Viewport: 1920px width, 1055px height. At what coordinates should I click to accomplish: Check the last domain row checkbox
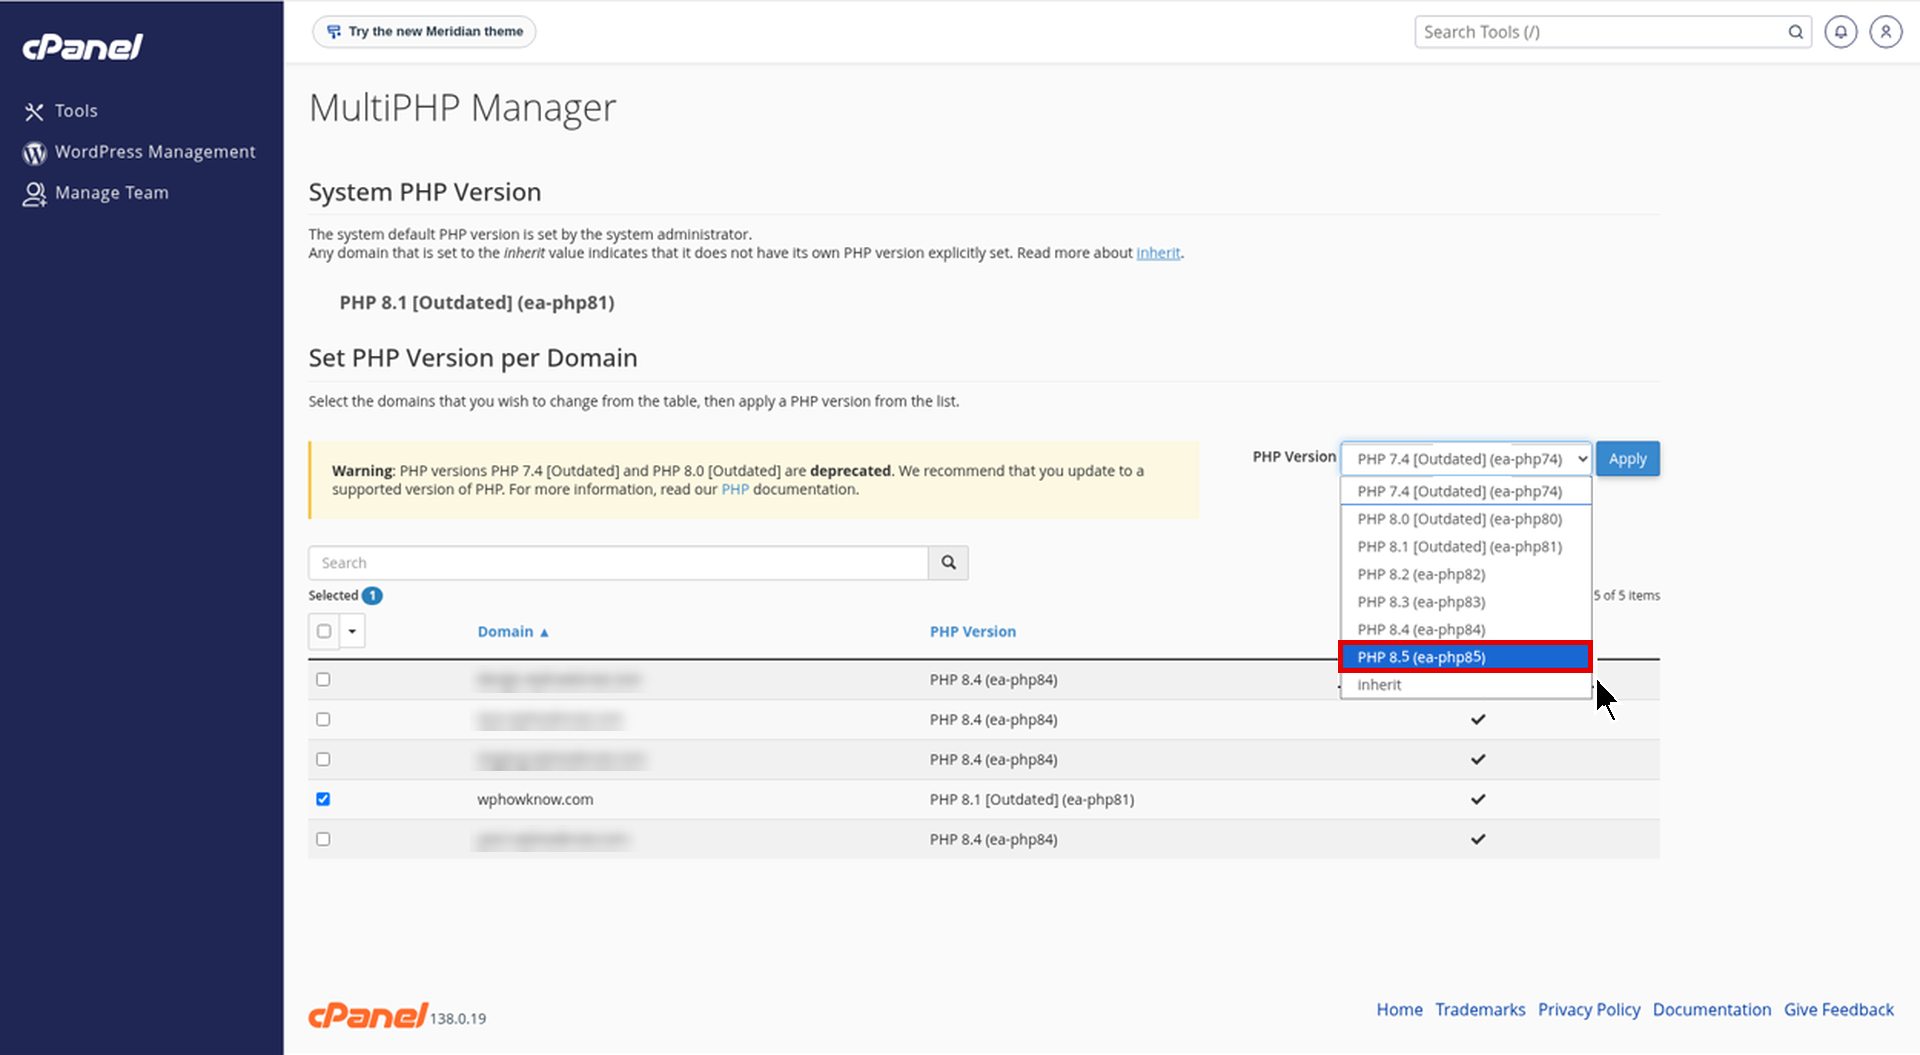click(323, 839)
